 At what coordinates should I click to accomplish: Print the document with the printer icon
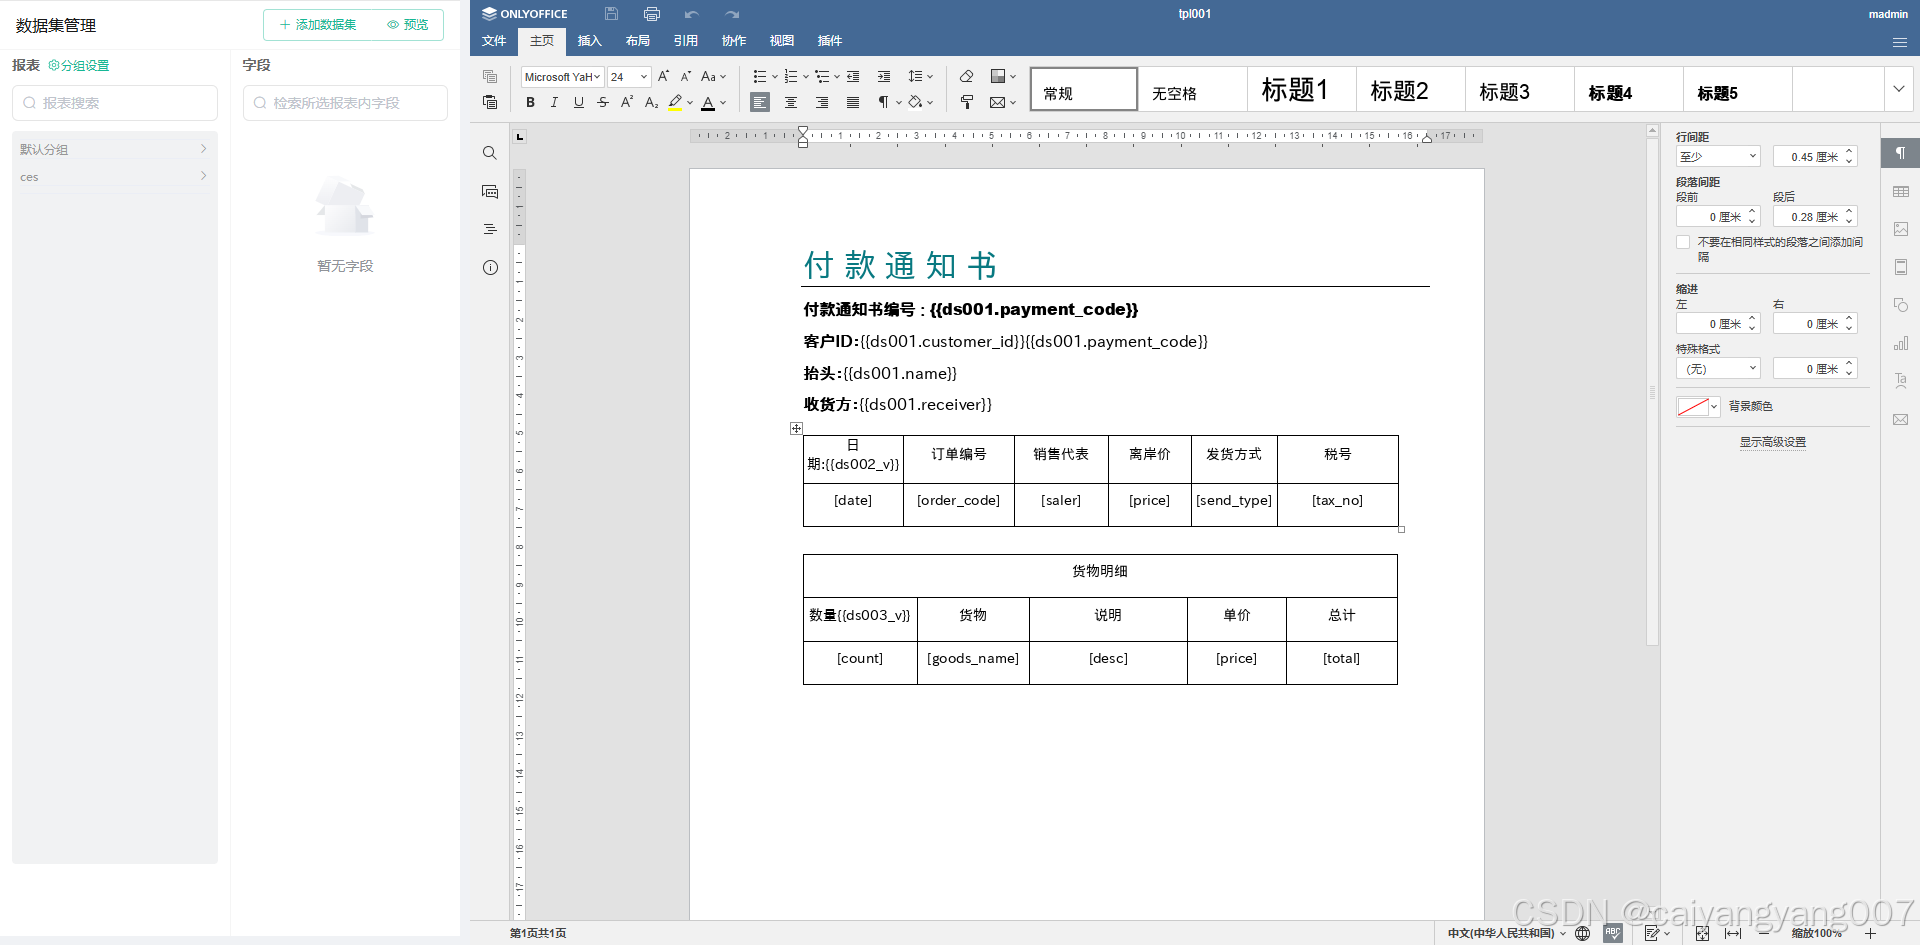(x=652, y=14)
